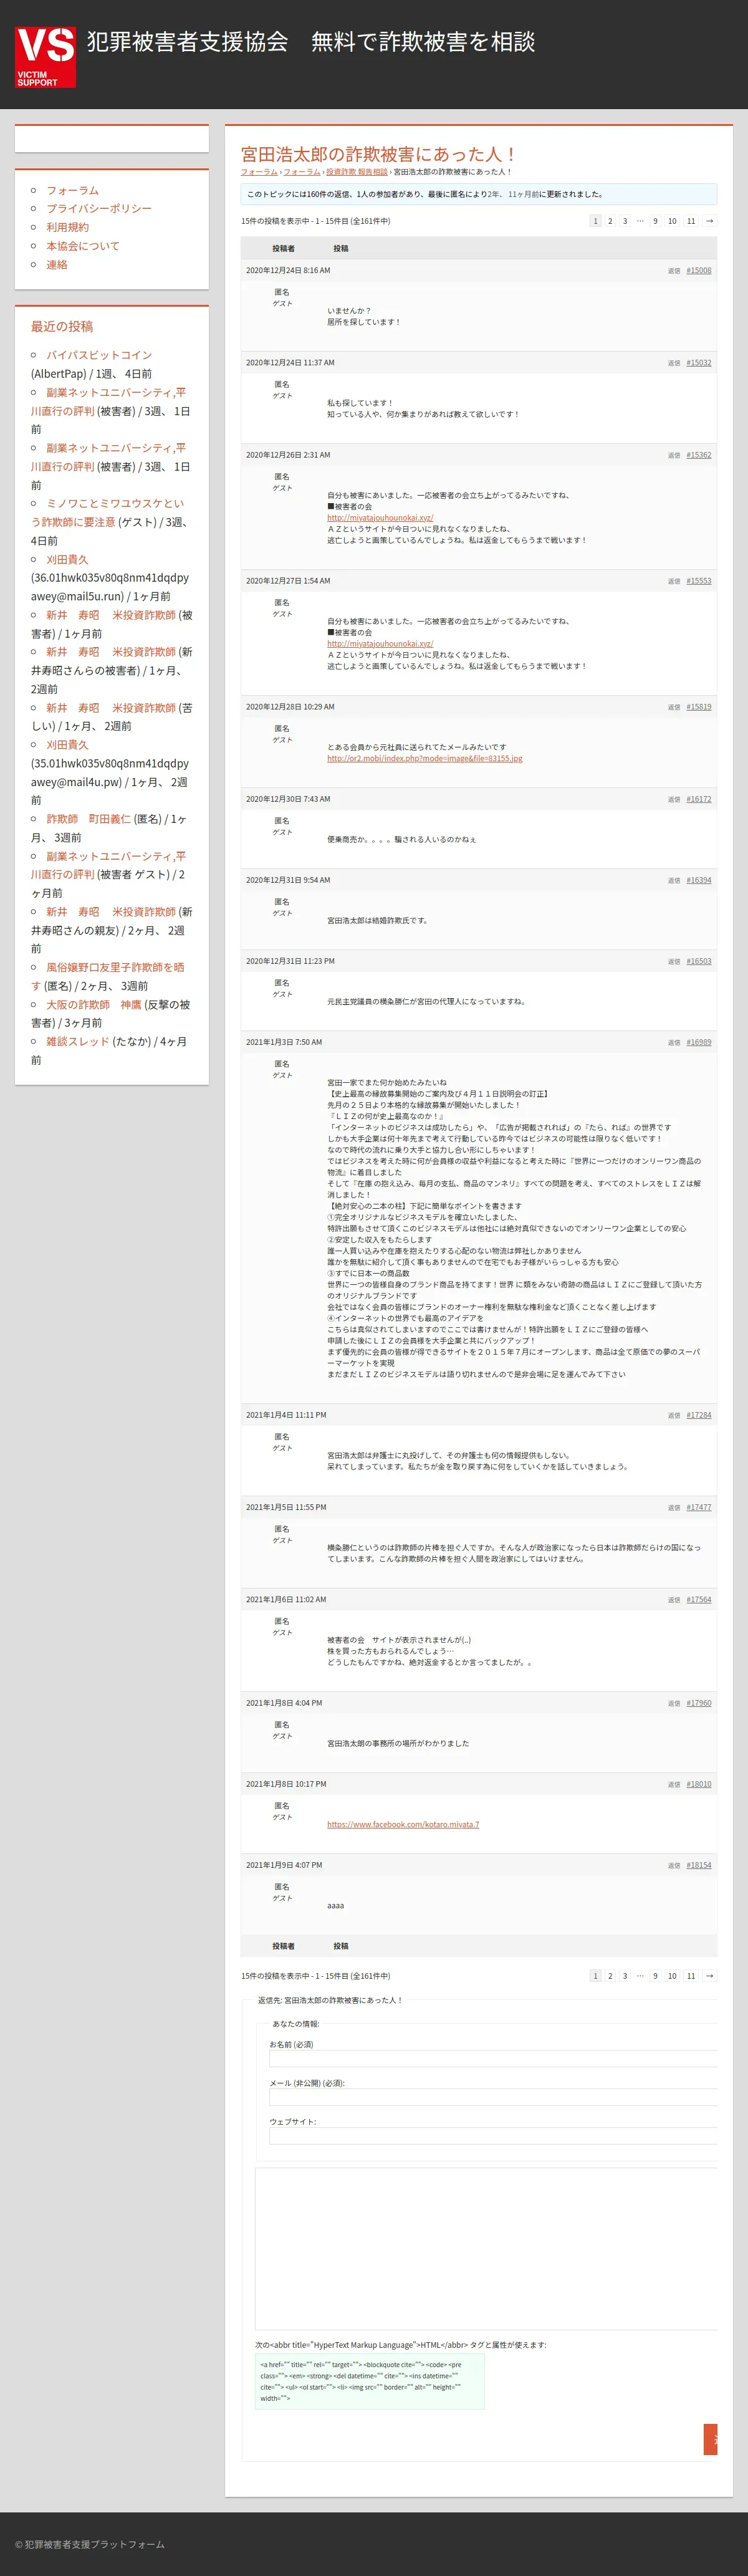Select page 2 in pagination above posts
The image size is (748, 2576).
610,221
